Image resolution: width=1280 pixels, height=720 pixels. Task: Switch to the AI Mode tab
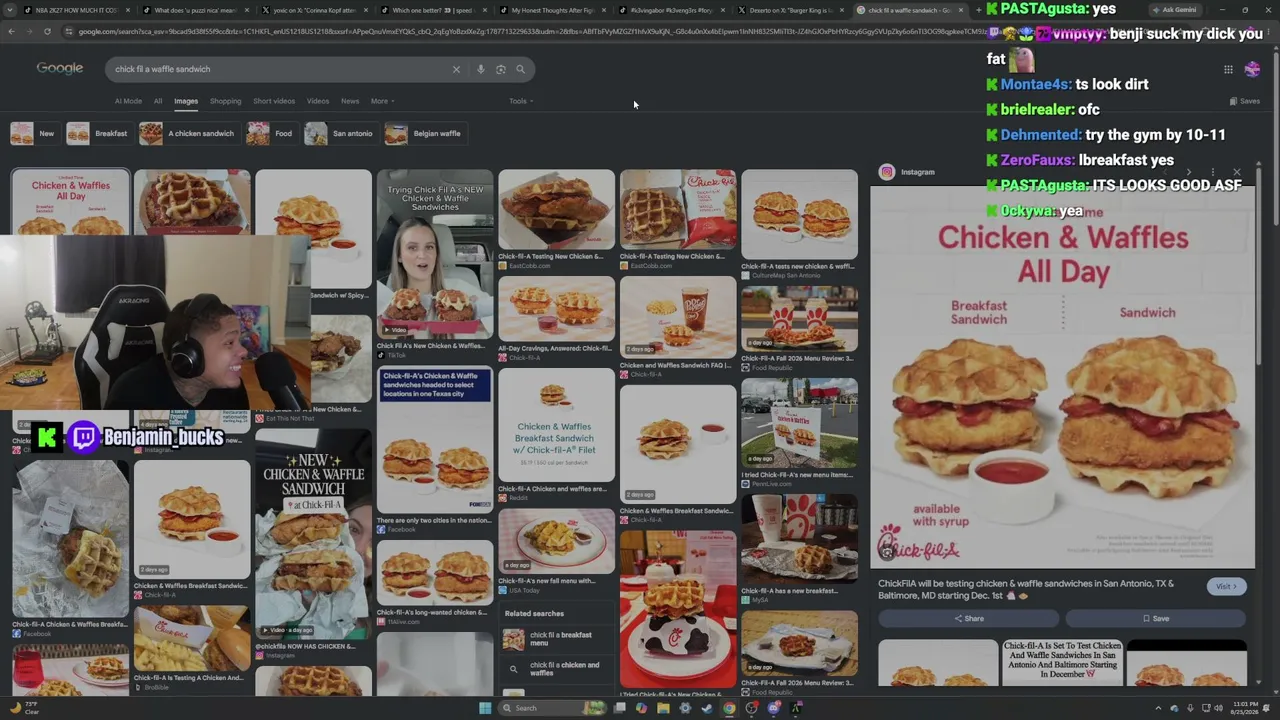pyautogui.click(x=128, y=101)
